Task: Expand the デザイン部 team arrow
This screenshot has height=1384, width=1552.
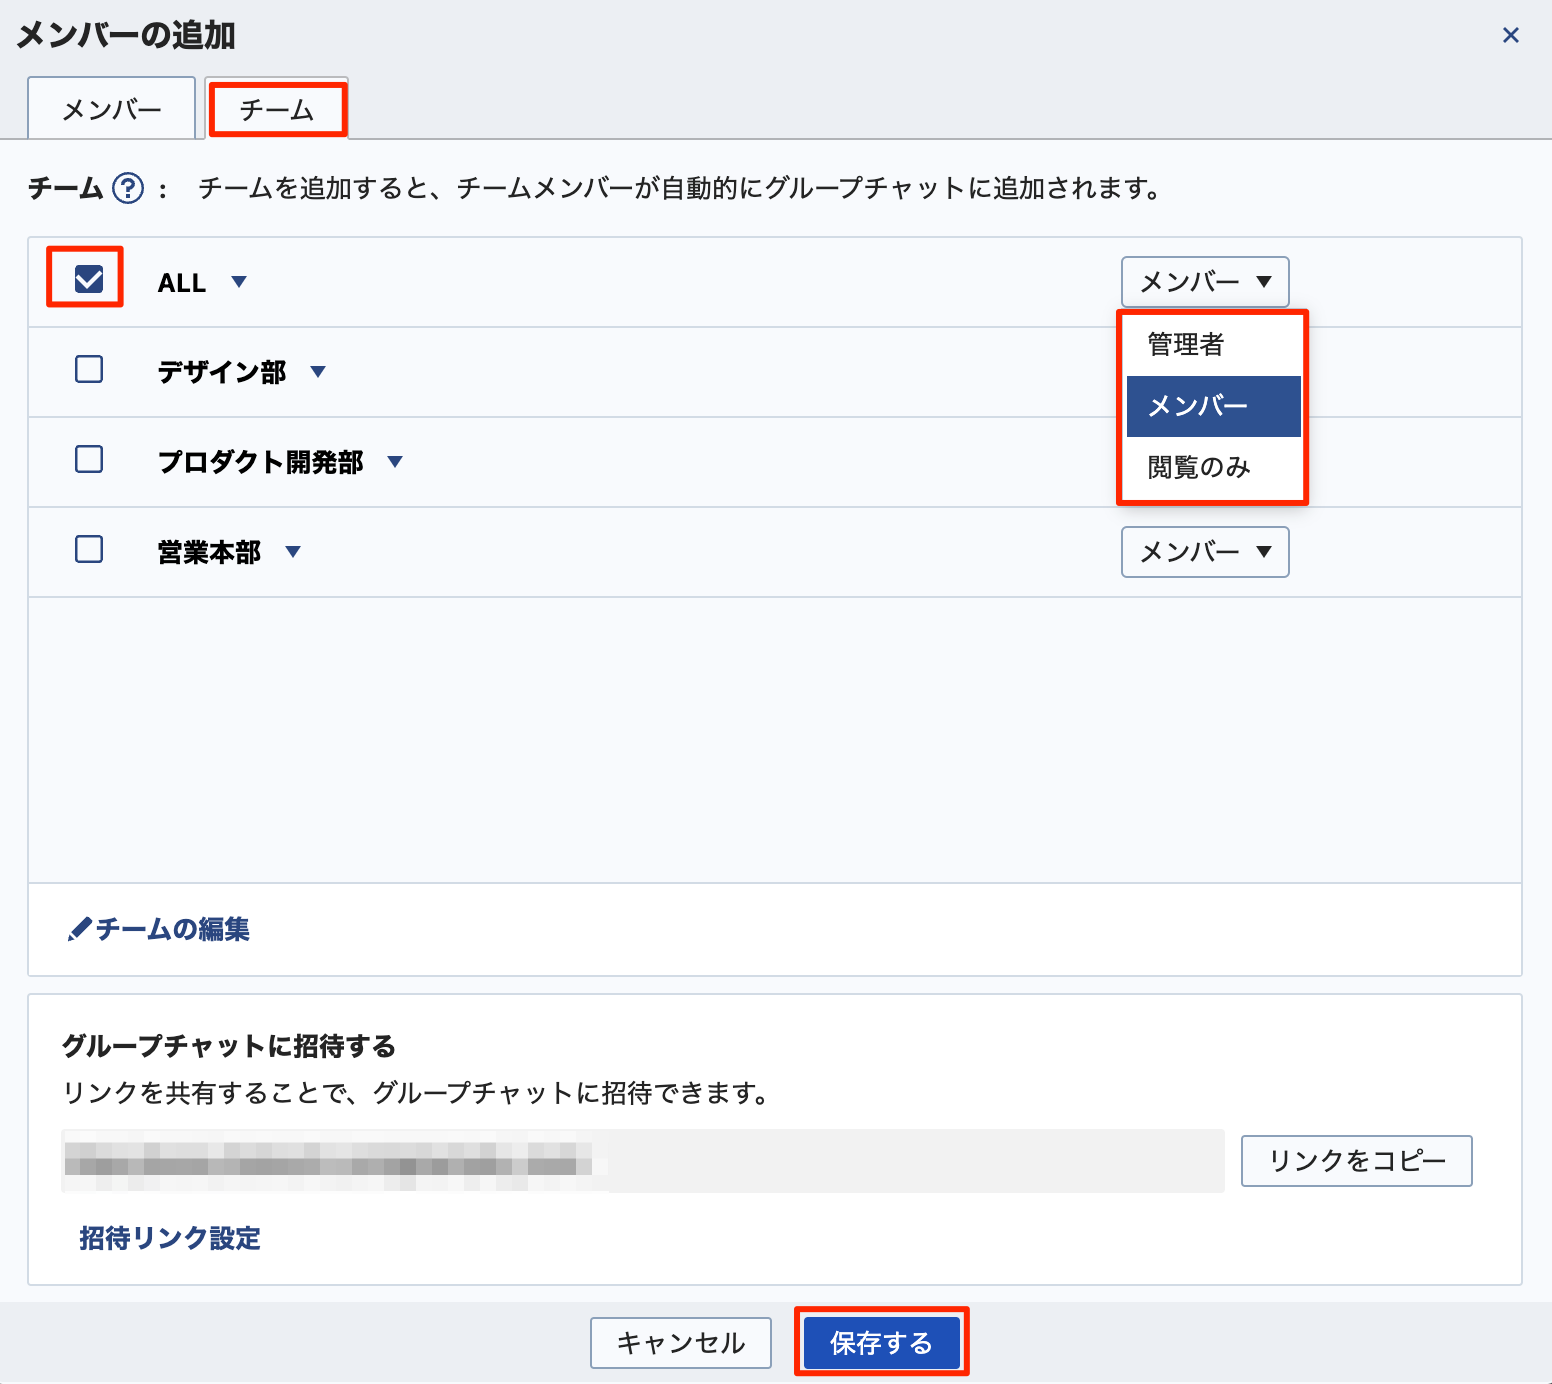Action: (x=318, y=372)
